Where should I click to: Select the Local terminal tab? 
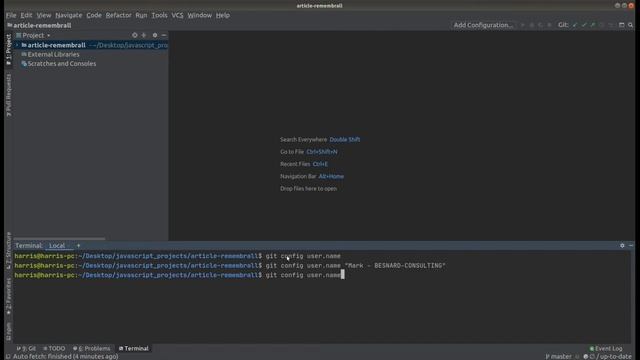click(x=57, y=246)
